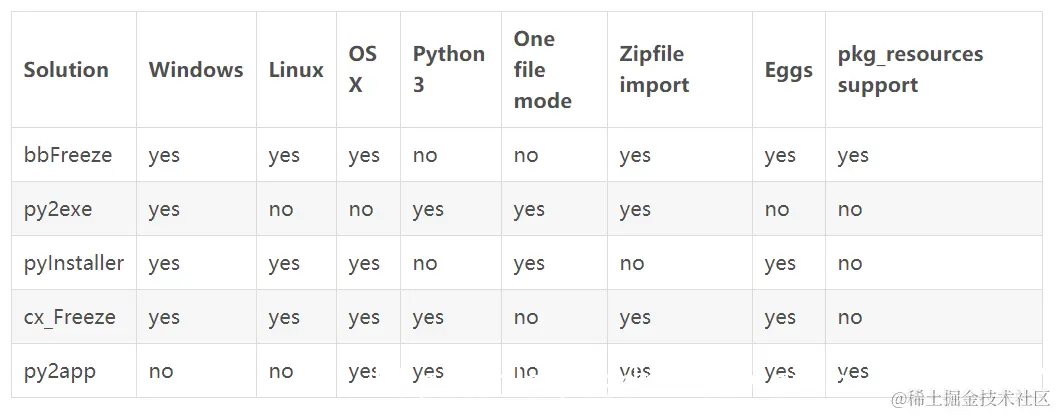Select the Zipfile import column header
Viewport: 1057px width, 415px height.
point(655,70)
